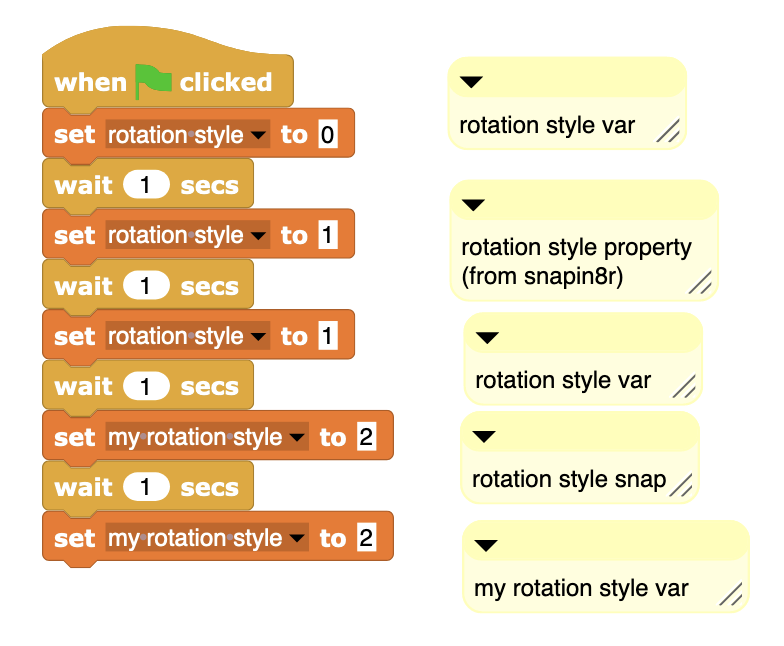
Task: Click the "set" label on the block set to 0
Action: [75, 135]
